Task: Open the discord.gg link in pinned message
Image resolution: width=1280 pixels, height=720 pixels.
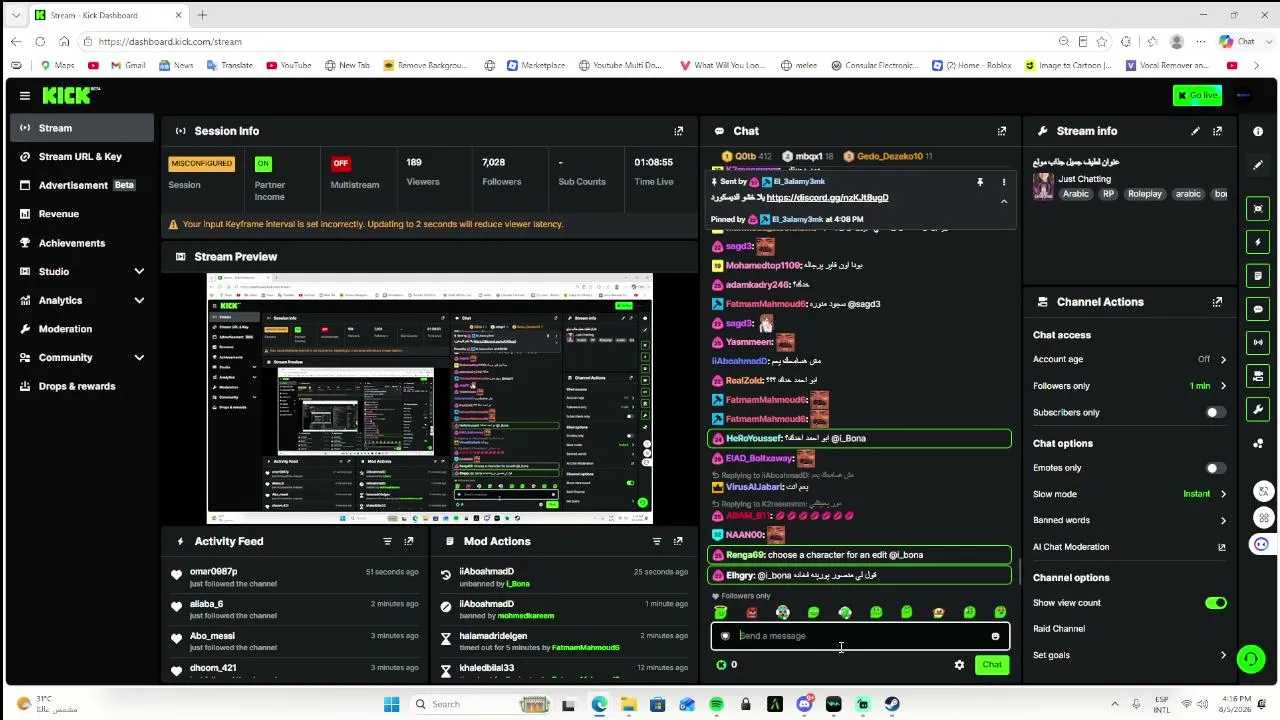Action: pyautogui.click(x=827, y=198)
